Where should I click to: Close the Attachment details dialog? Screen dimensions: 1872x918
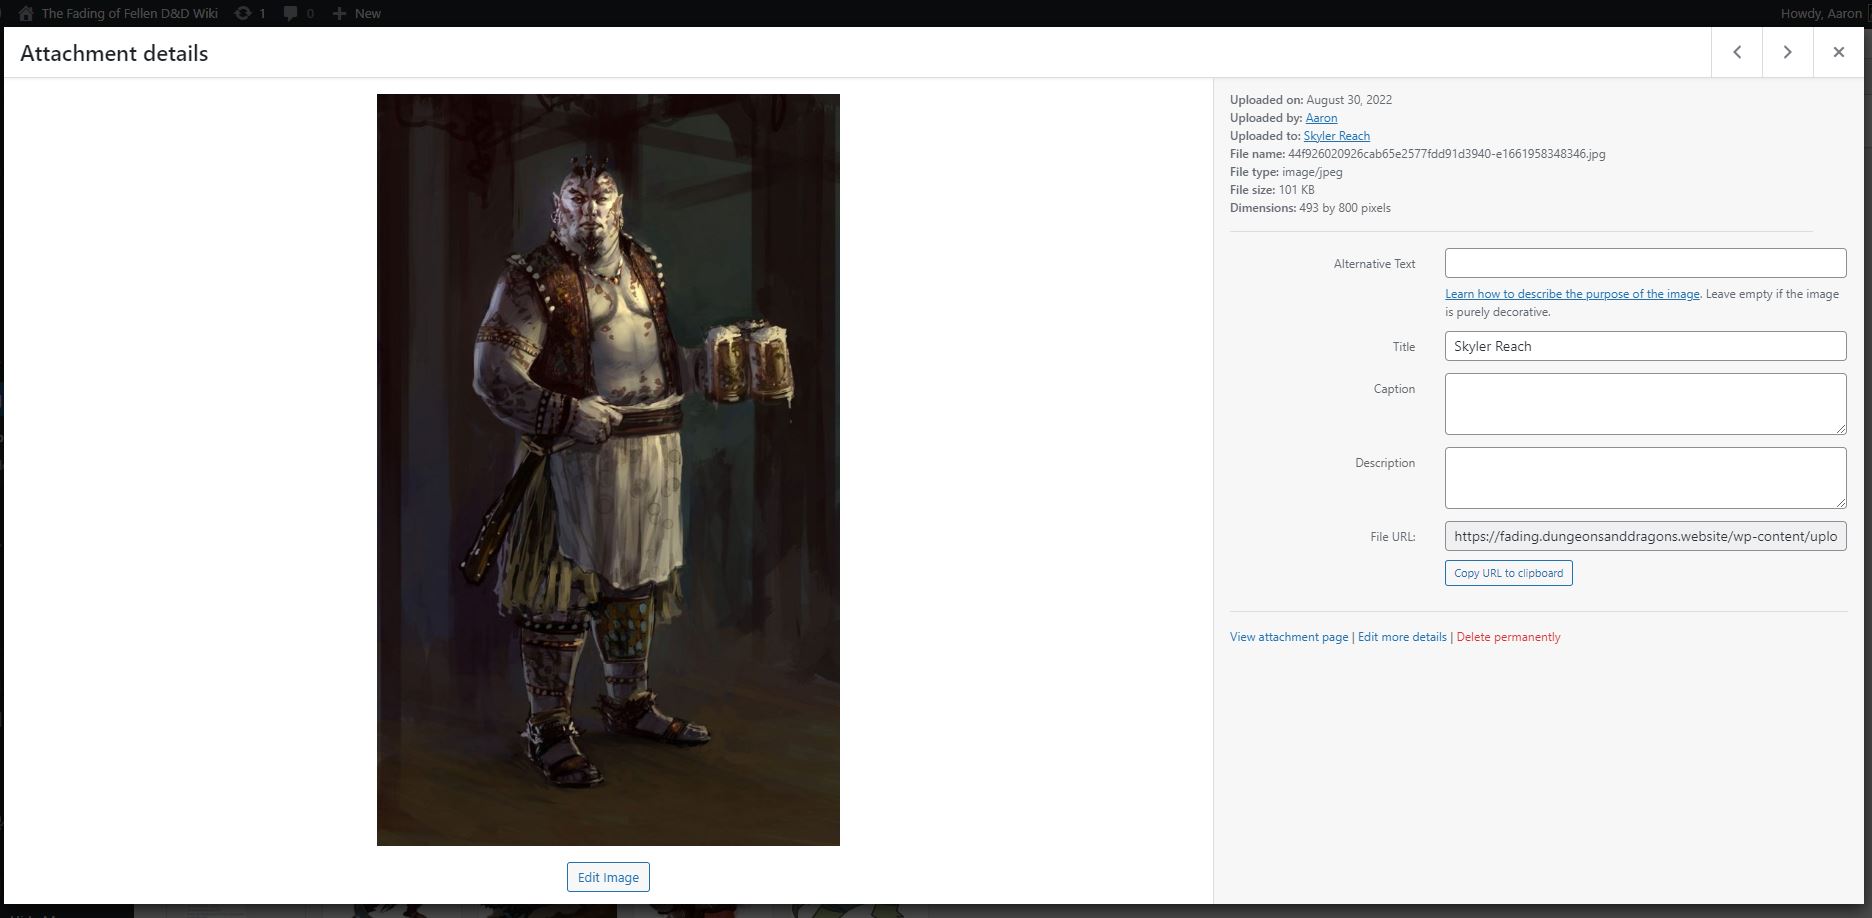1838,52
